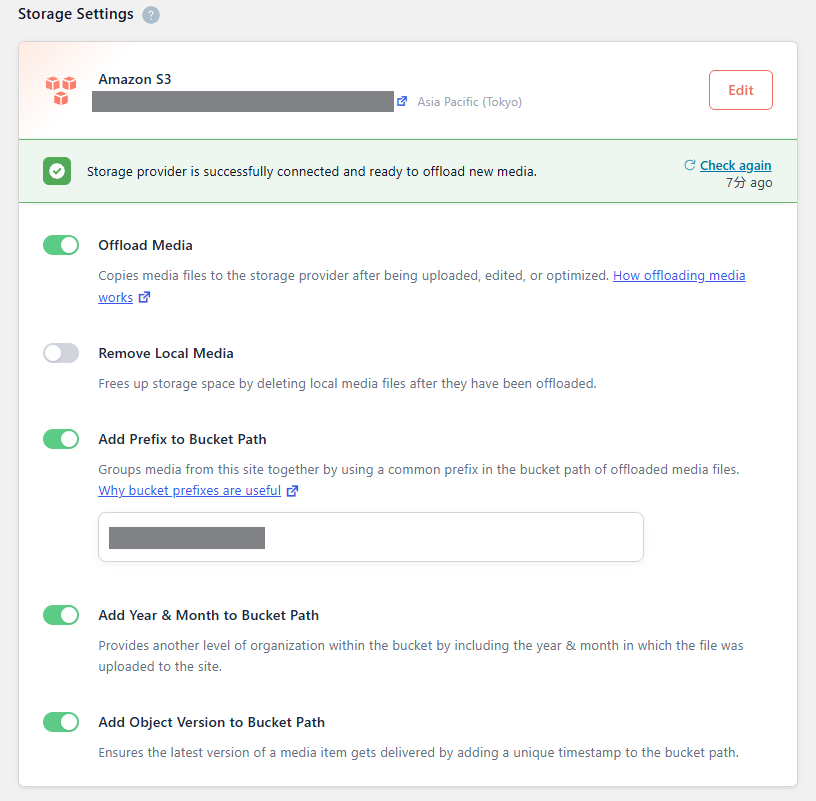Switch off Add Object Version to Bucket Path
Image resolution: width=816 pixels, height=801 pixels.
[x=61, y=722]
